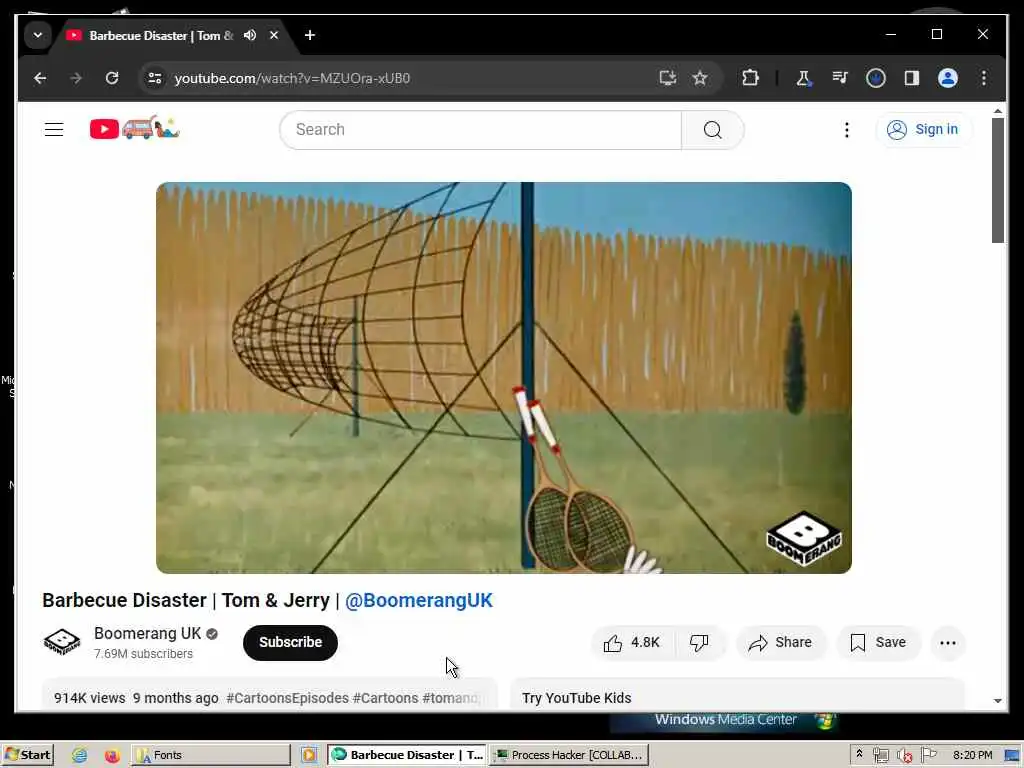
Task: Sign in to YouTube
Action: [x=923, y=129]
